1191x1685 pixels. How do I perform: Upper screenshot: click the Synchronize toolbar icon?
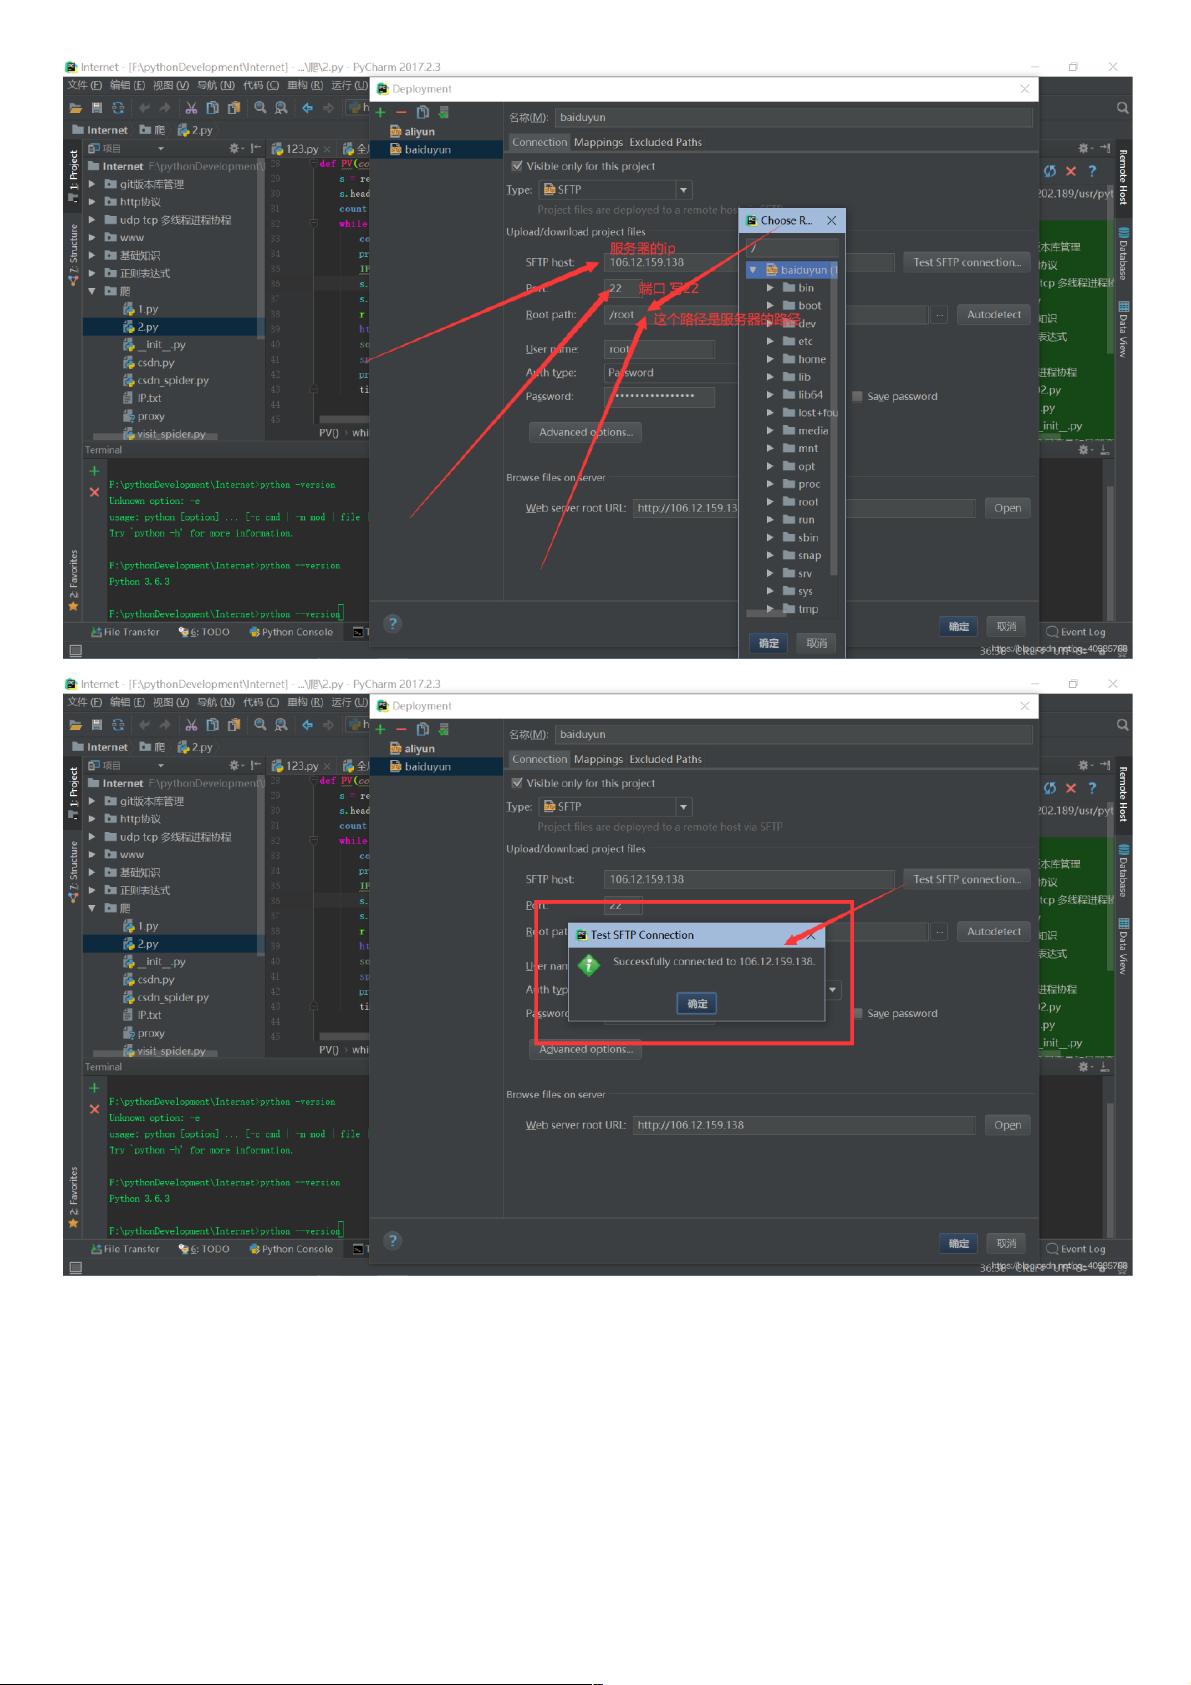tap(118, 108)
